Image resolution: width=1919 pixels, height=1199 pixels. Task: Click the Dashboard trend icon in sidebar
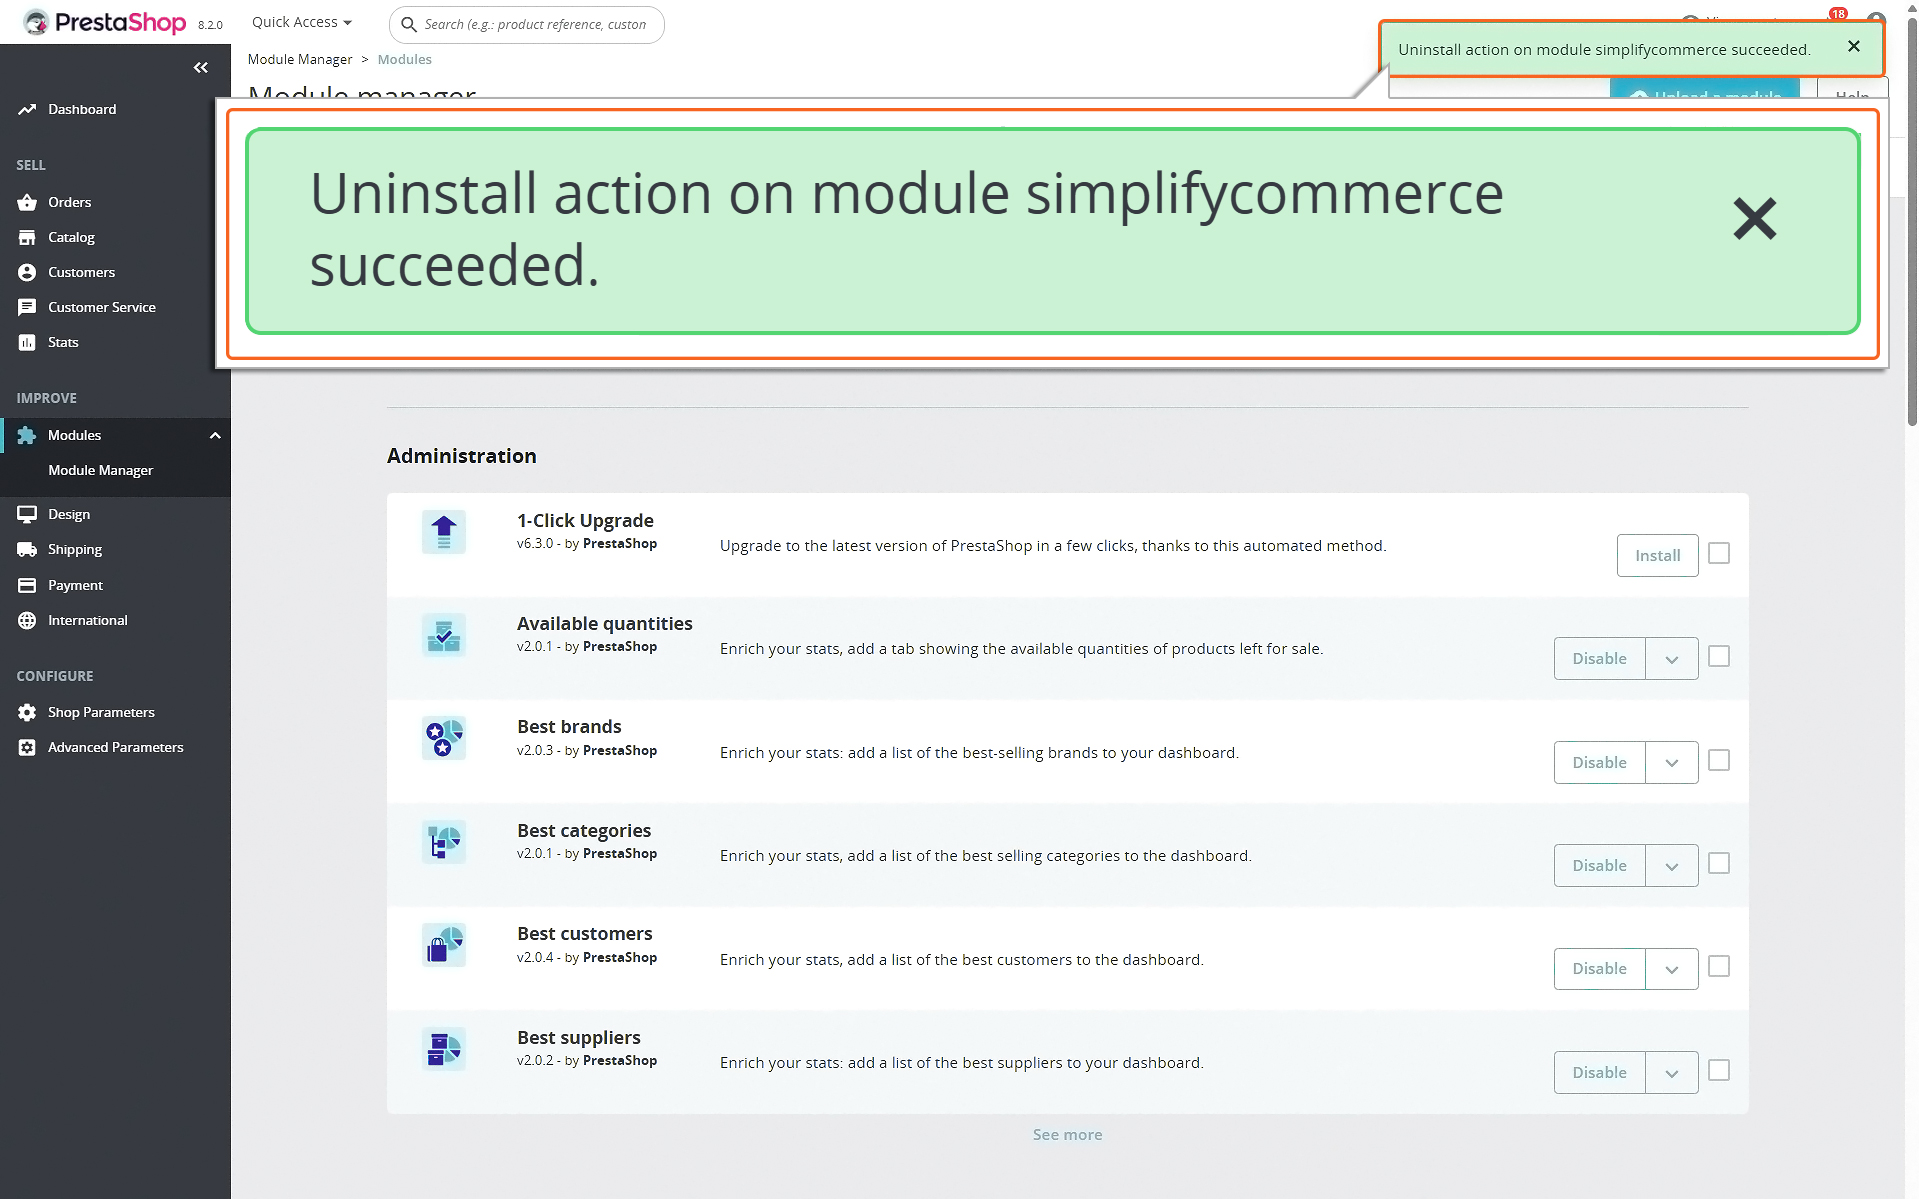coord(27,109)
